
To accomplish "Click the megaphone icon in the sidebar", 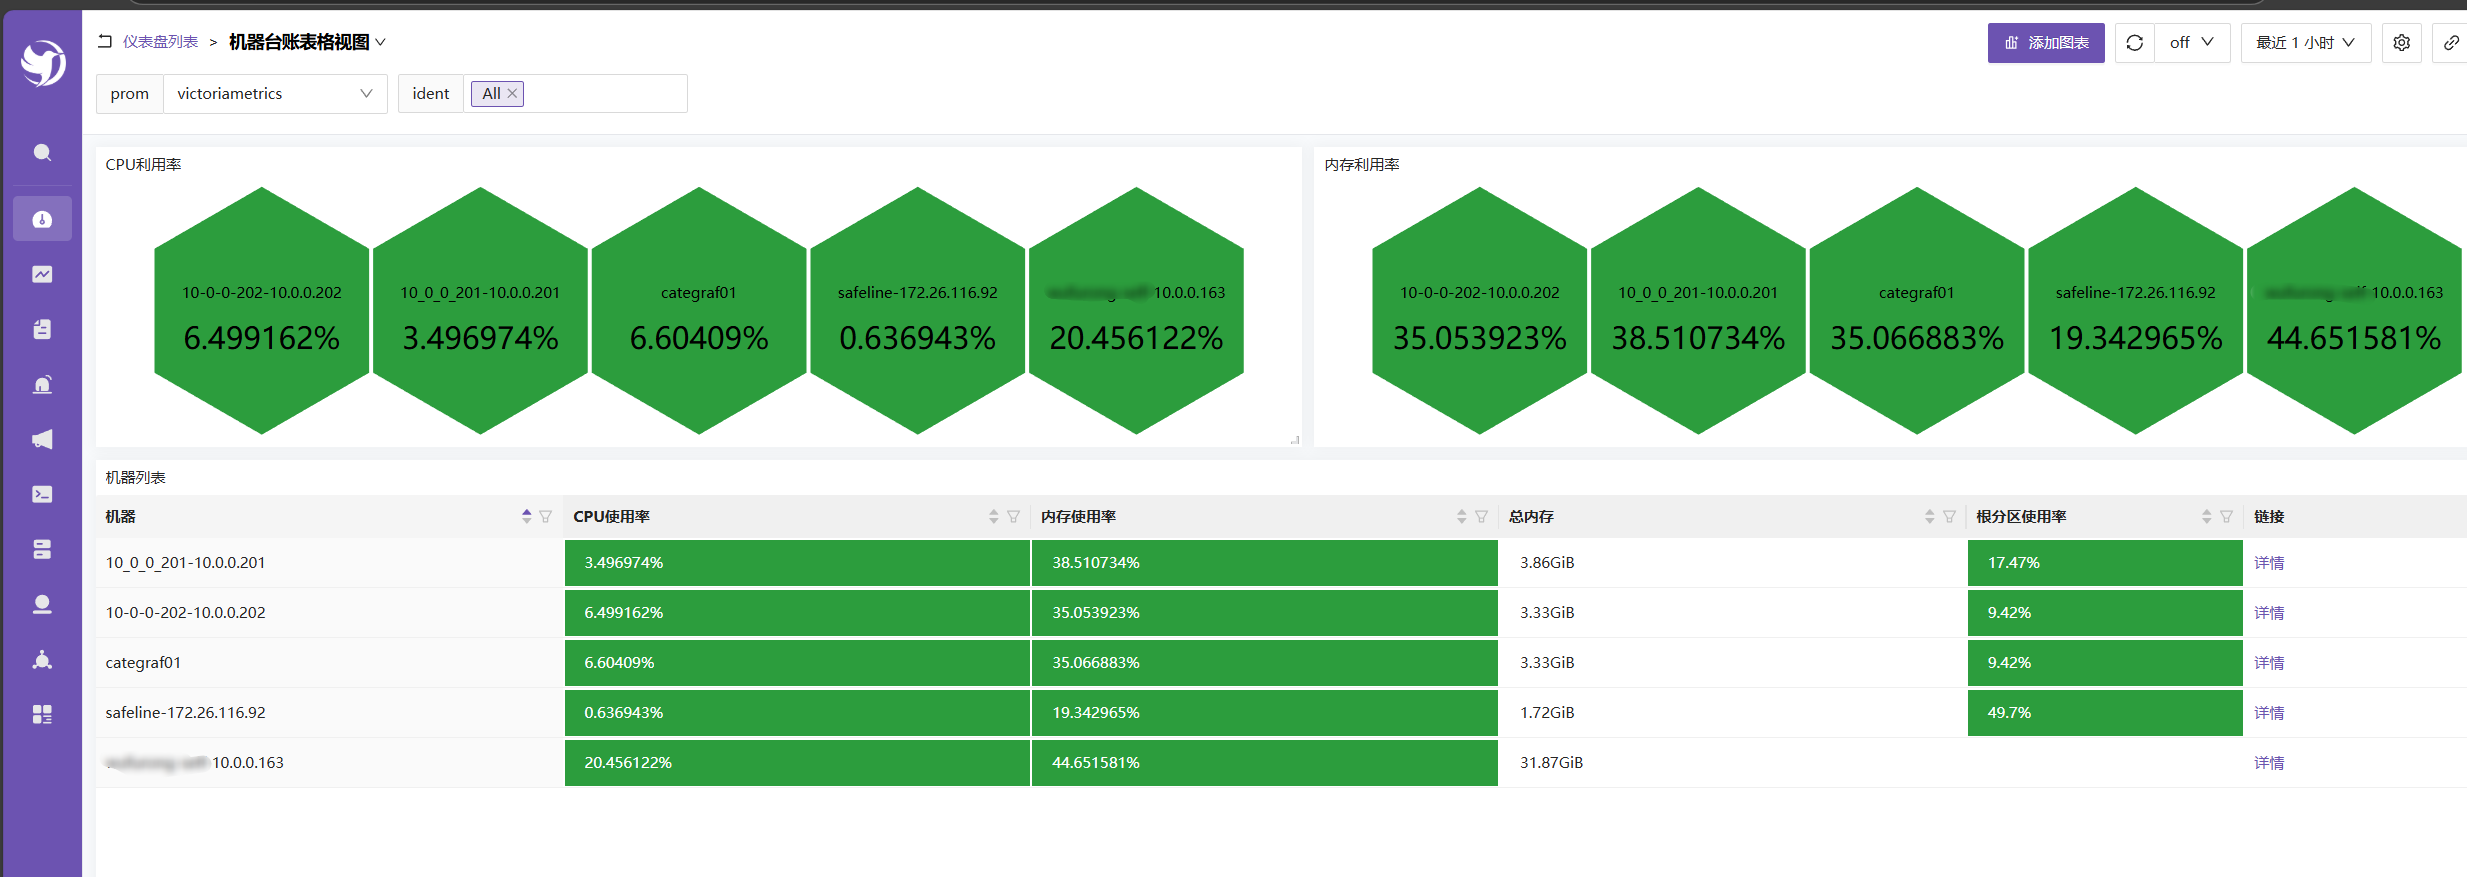I will pyautogui.click(x=42, y=439).
